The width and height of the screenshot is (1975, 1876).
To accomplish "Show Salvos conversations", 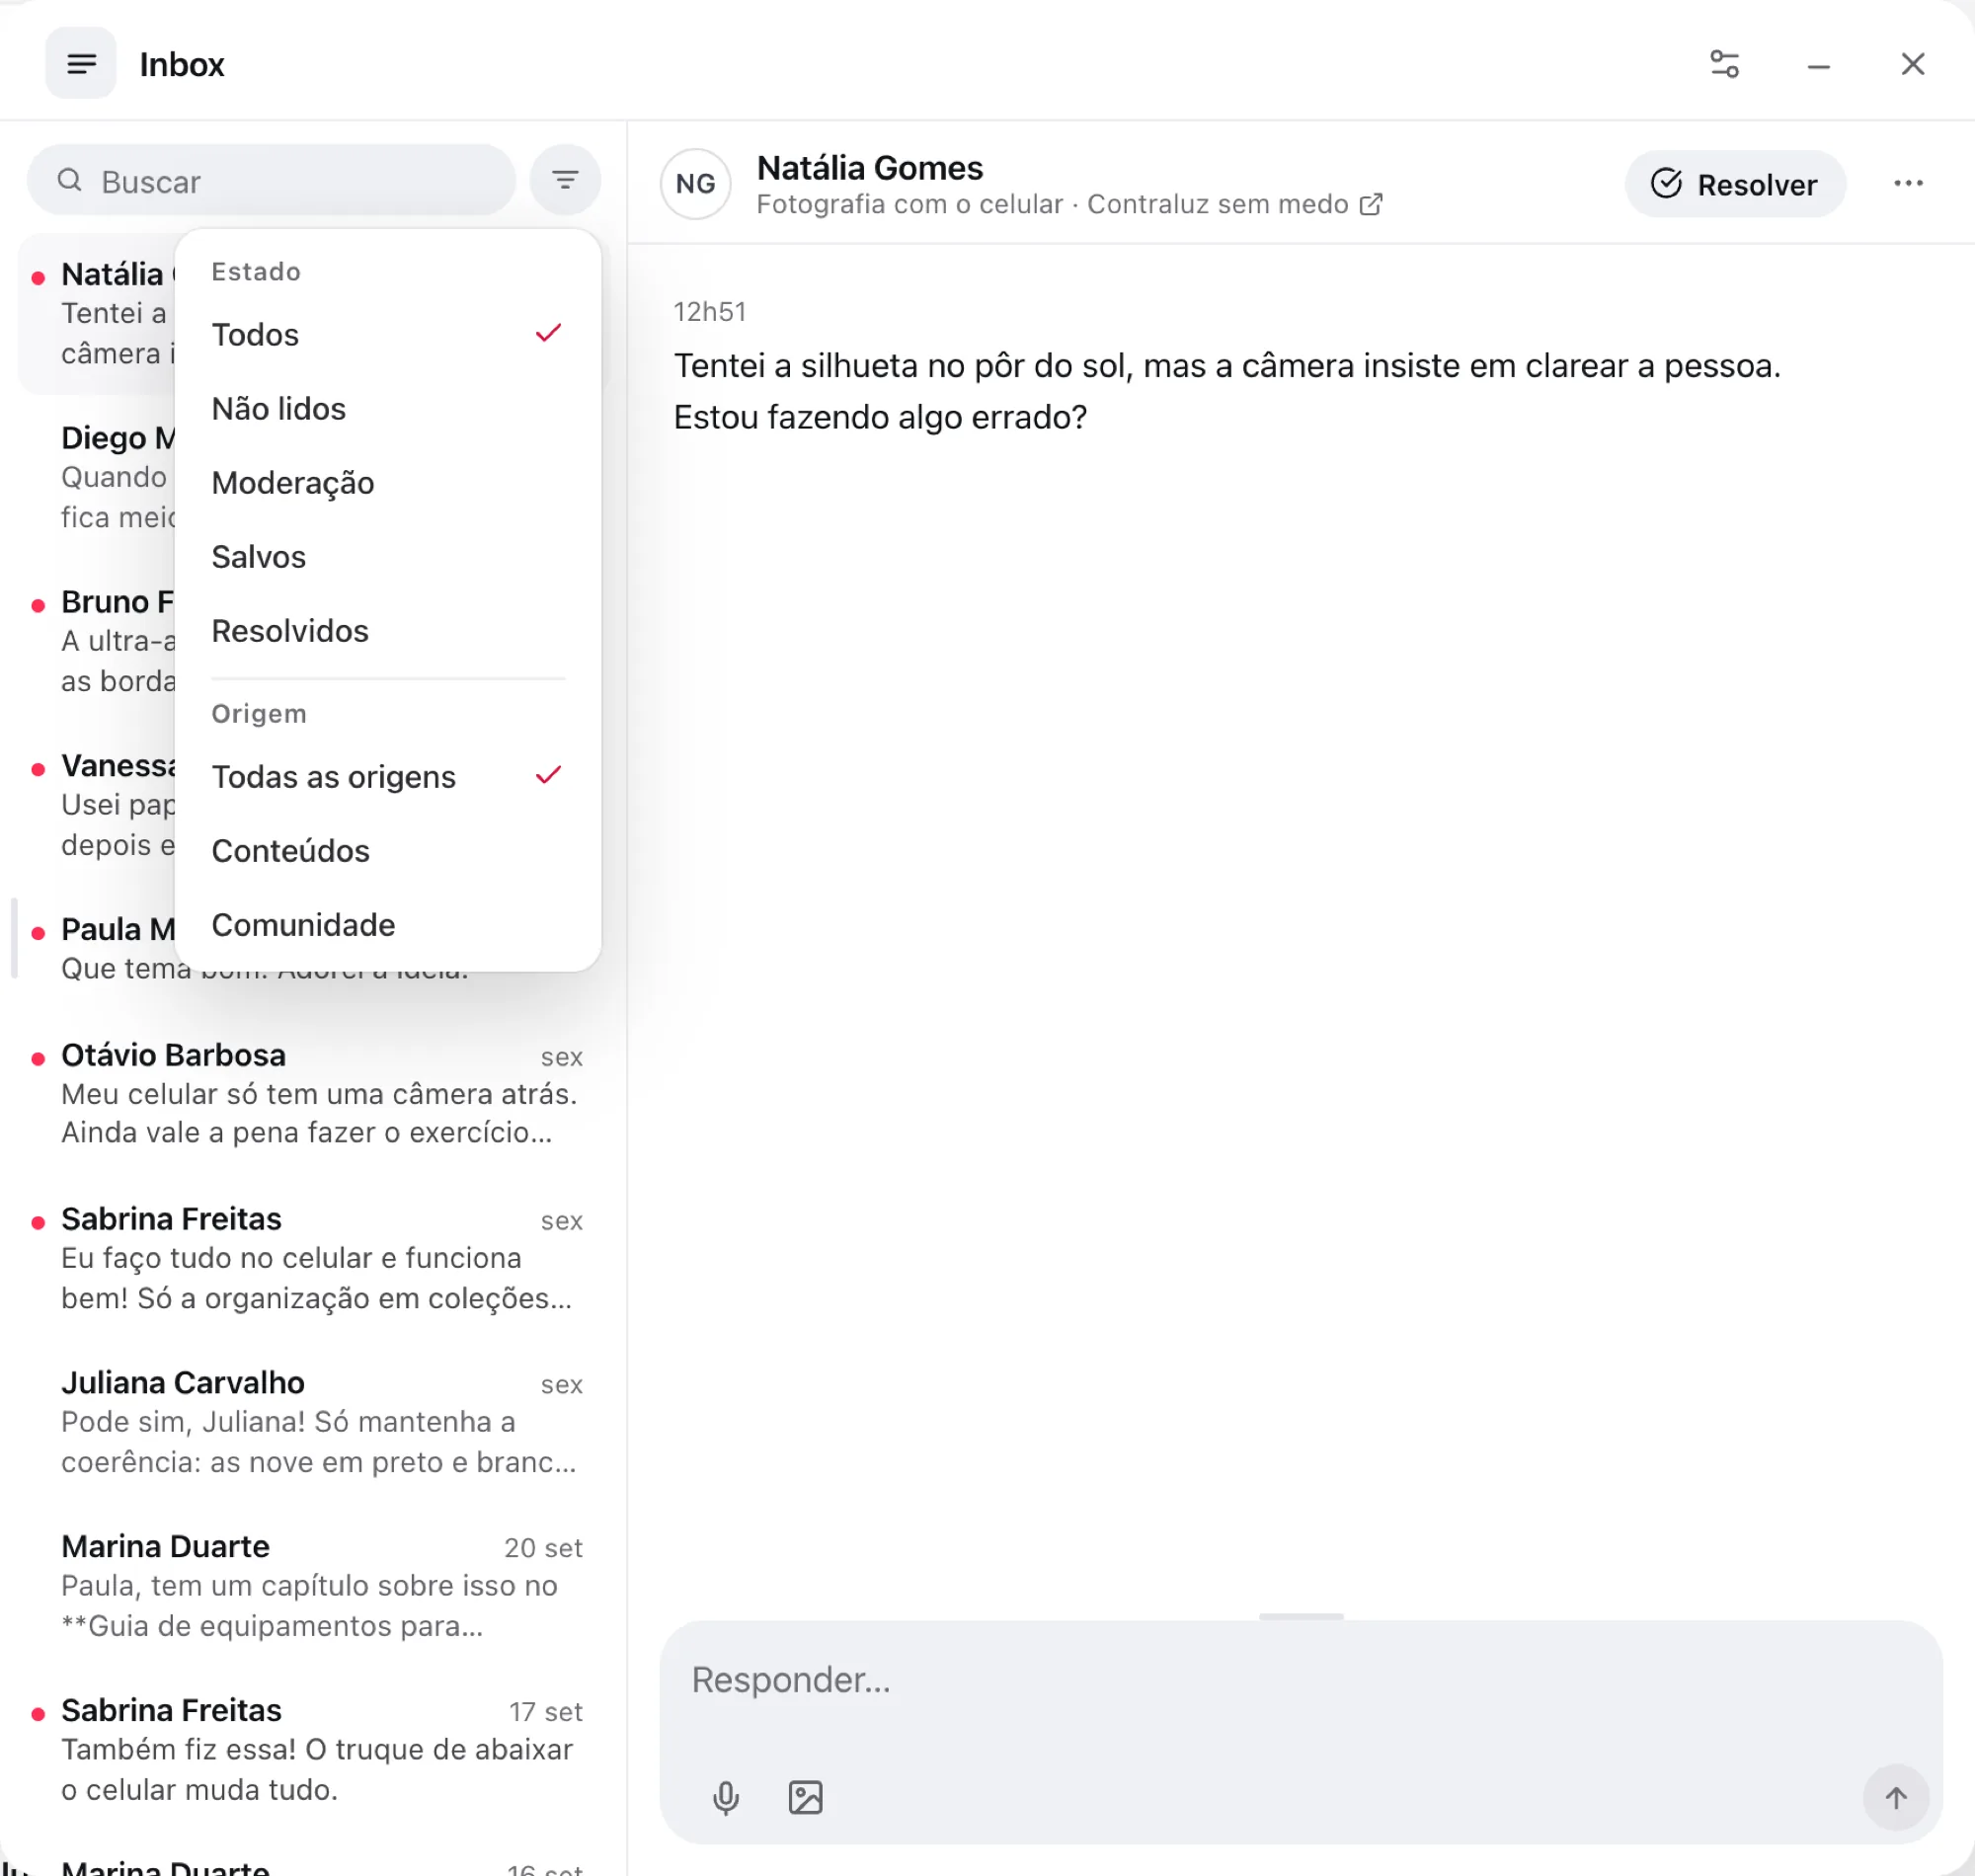I will [x=388, y=557].
